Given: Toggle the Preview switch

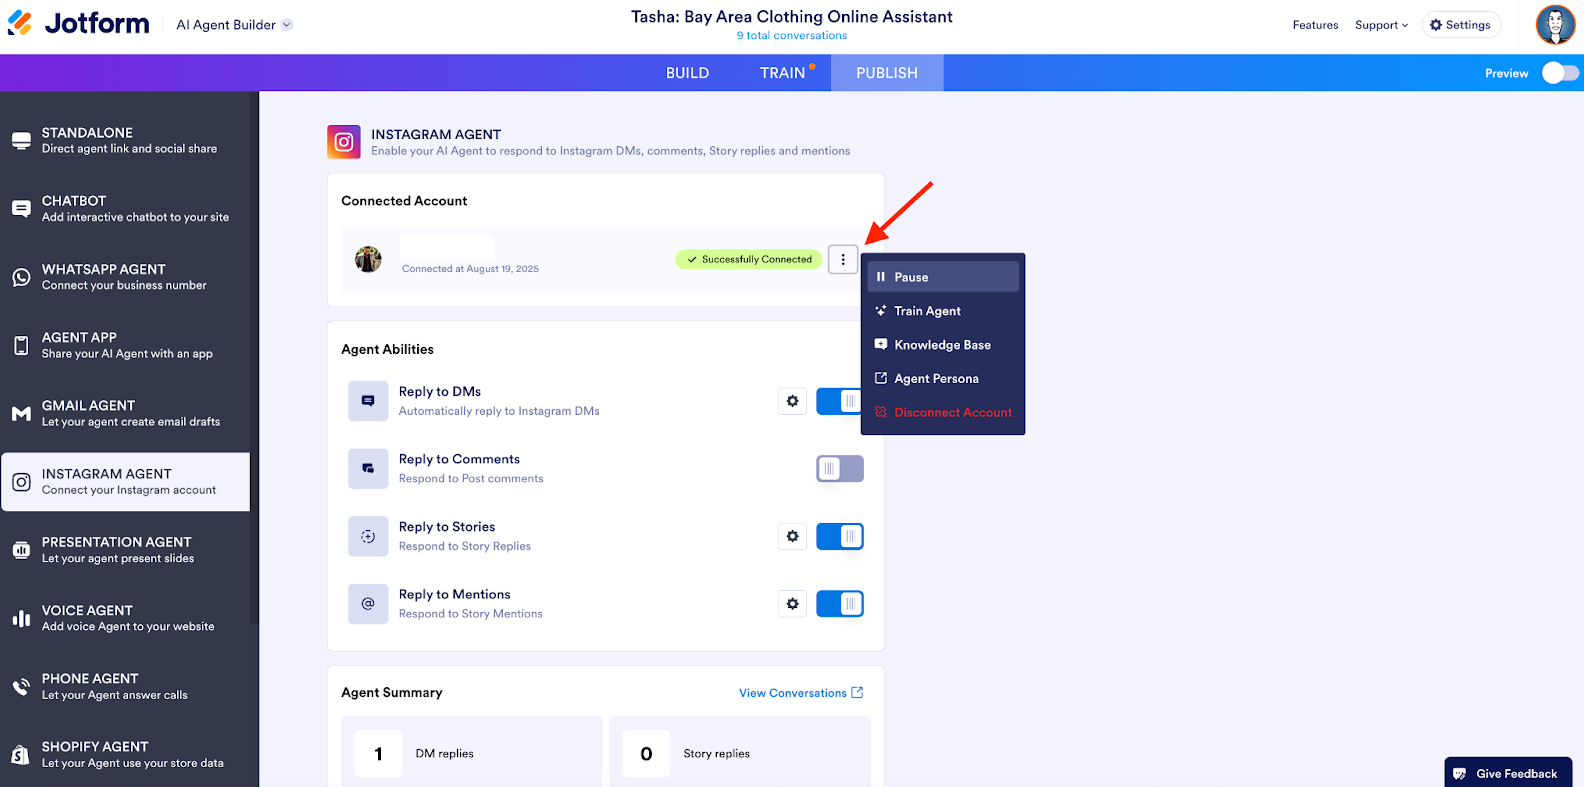Looking at the screenshot, I should [1560, 73].
